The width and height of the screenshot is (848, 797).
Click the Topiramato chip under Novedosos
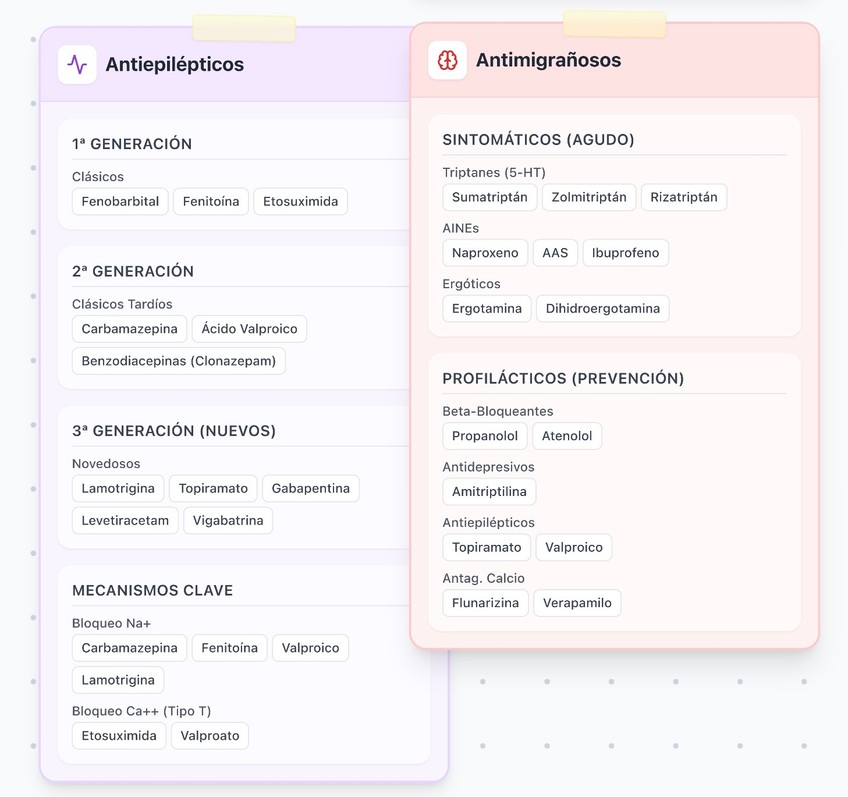point(213,488)
